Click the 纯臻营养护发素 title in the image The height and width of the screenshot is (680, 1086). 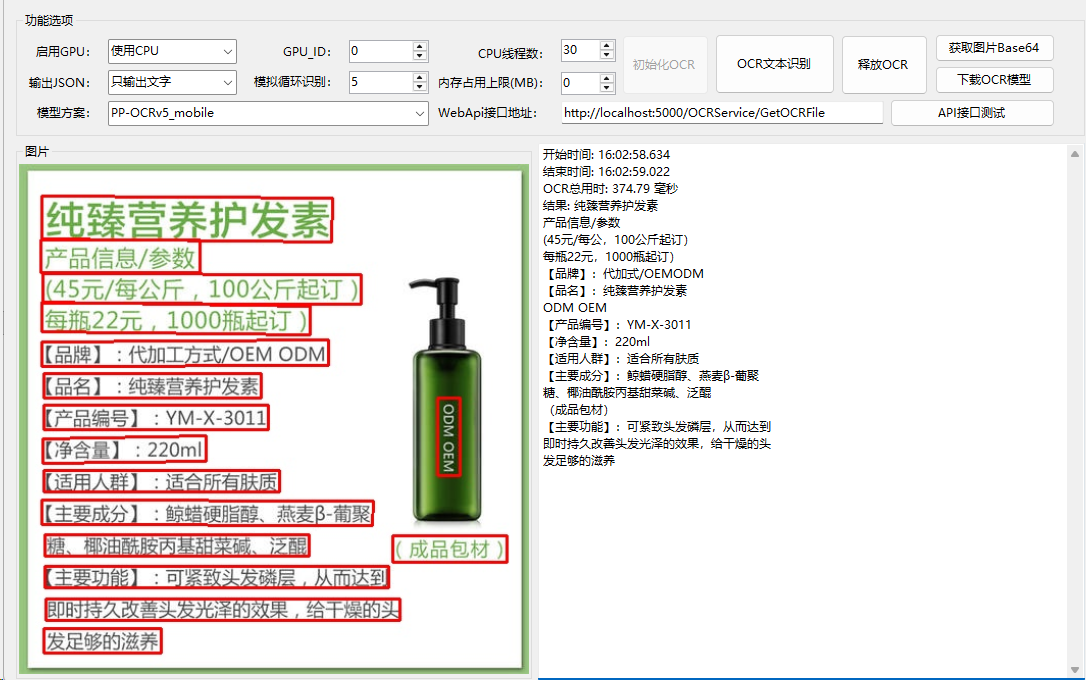coord(187,220)
